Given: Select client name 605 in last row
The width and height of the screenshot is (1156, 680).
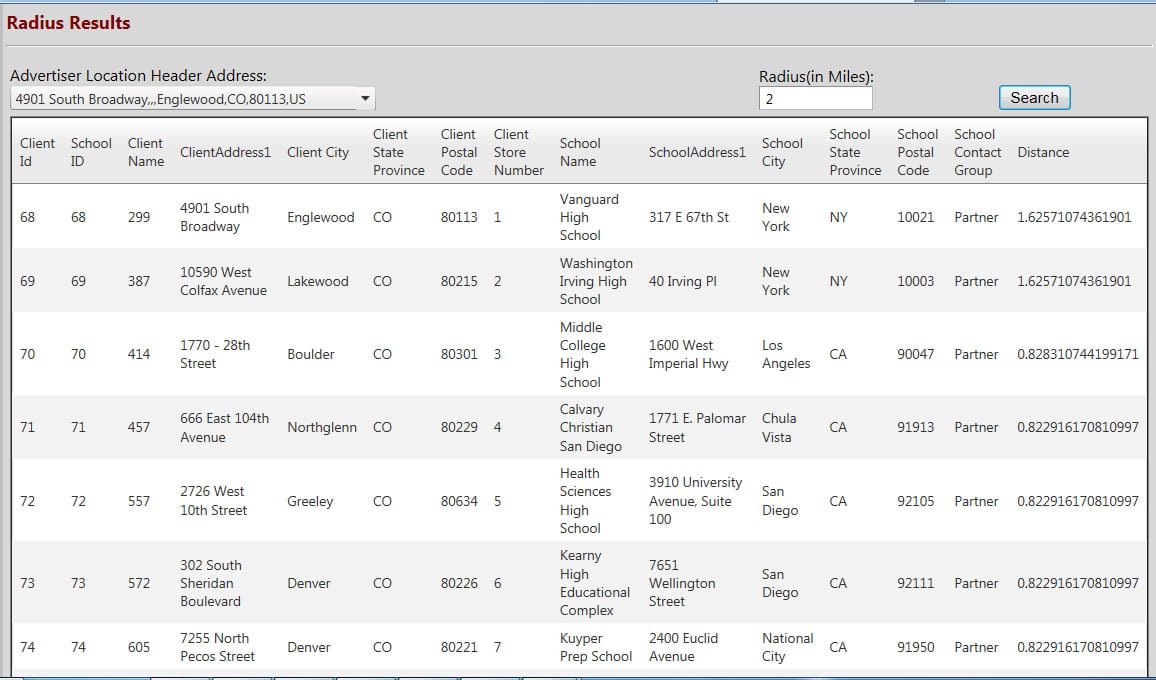Looking at the screenshot, I should [139, 647].
